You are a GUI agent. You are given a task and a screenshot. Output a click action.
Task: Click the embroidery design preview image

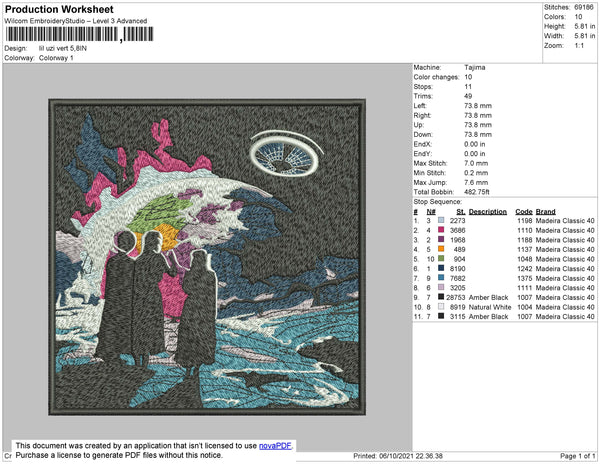click(x=207, y=257)
